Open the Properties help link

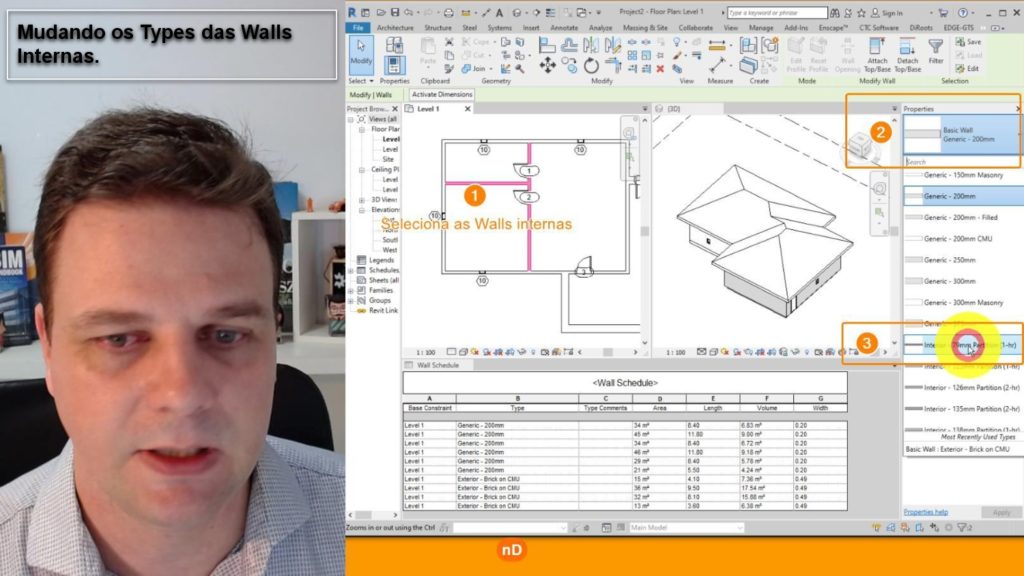pos(926,512)
